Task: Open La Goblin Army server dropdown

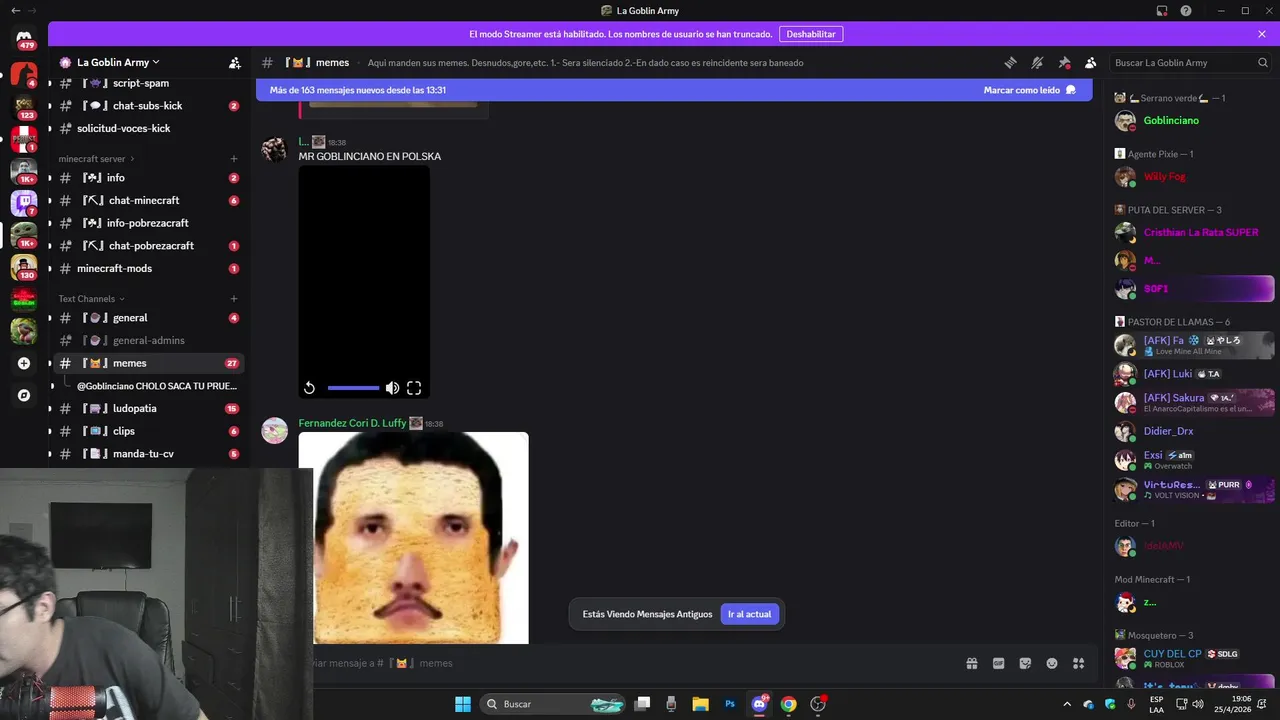Action: (x=117, y=62)
